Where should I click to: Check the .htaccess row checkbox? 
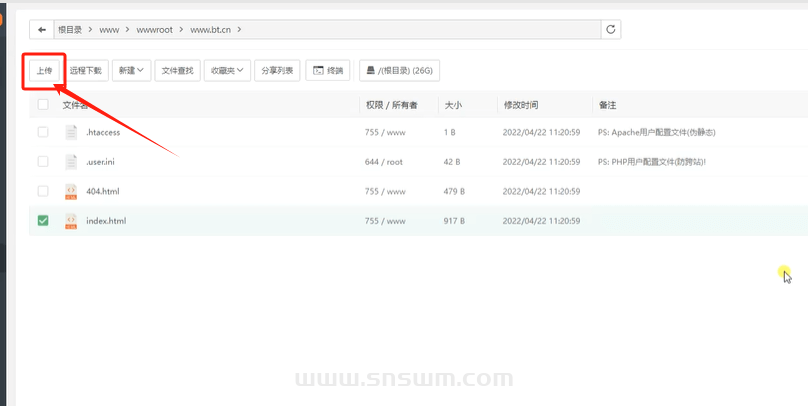[43, 132]
